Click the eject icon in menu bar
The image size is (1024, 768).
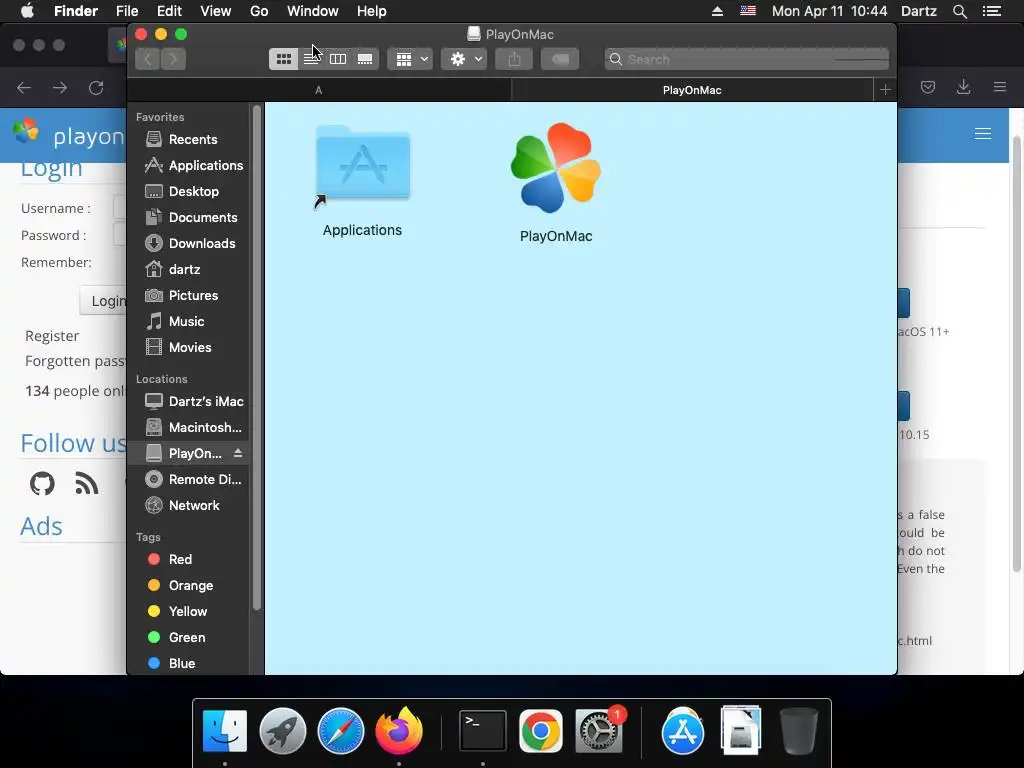coord(717,11)
